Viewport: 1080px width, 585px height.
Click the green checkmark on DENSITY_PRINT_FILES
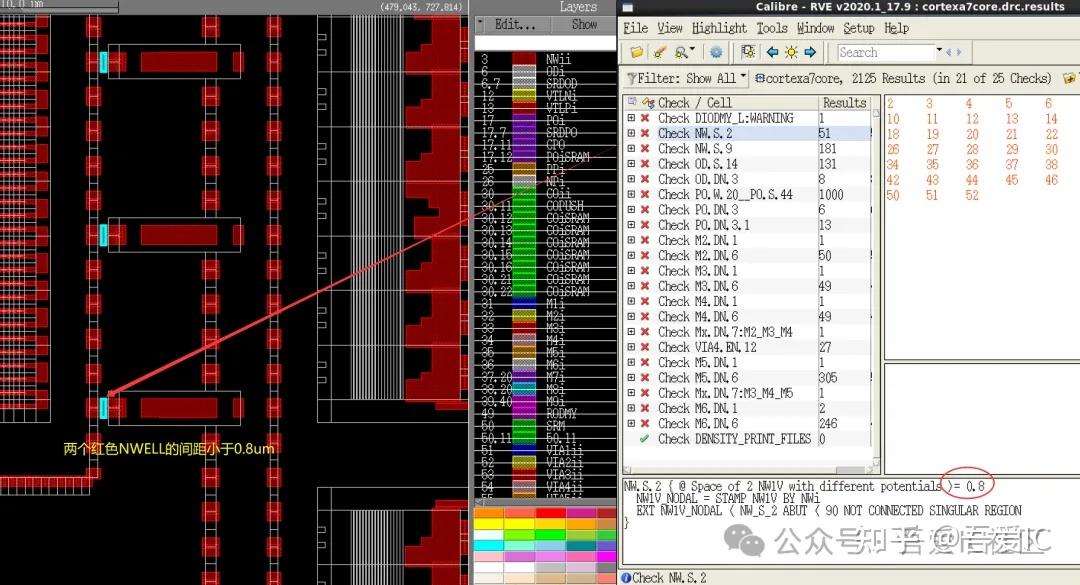point(644,438)
